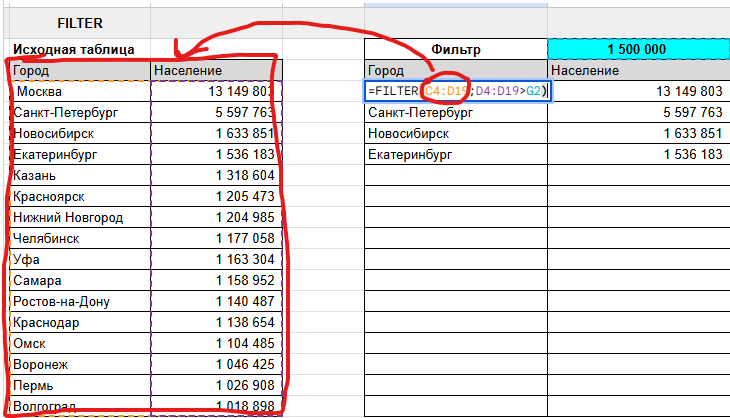Click the 'Фильтр' heading cell
730x418 pixels.
pos(456,49)
